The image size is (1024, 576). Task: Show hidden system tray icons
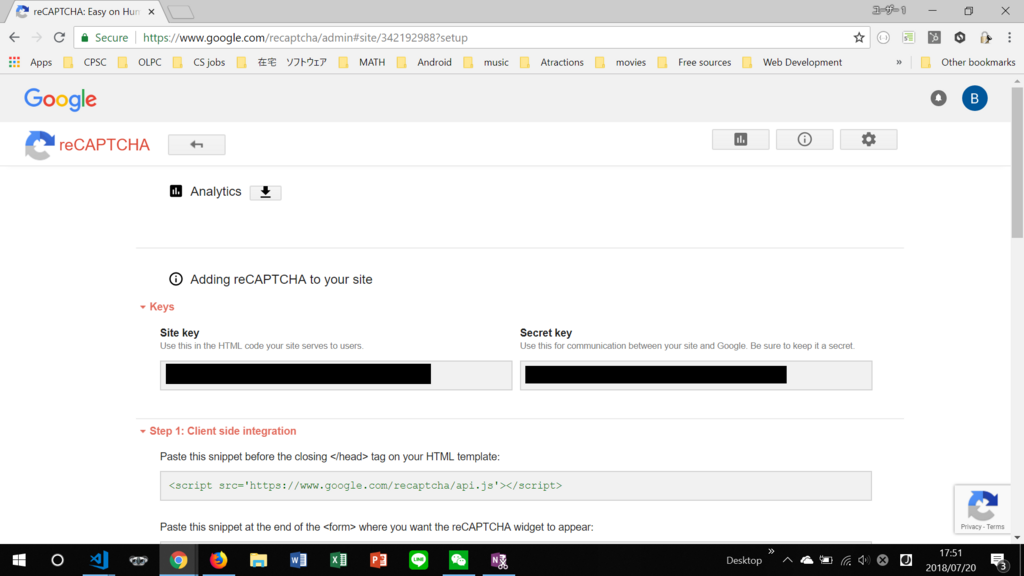click(788, 560)
